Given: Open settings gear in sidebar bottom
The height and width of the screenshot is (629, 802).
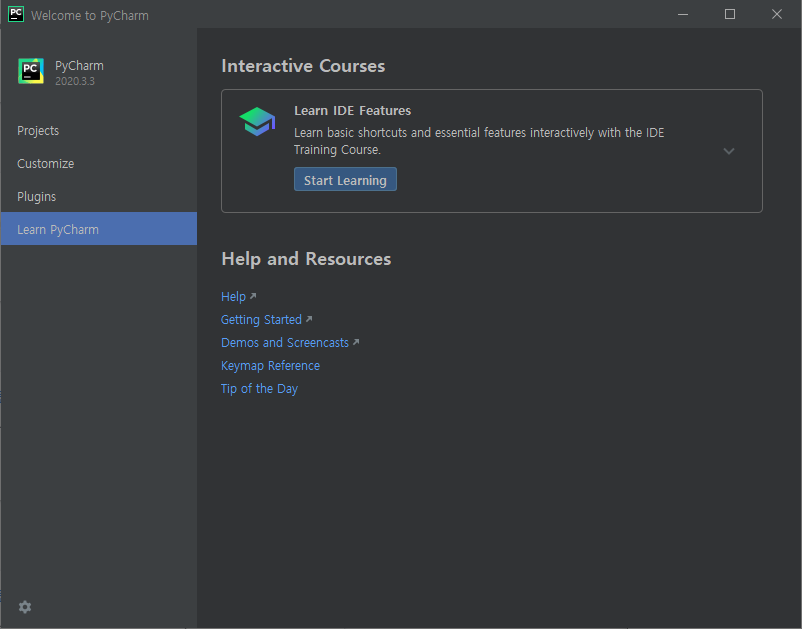Looking at the screenshot, I should (25, 607).
